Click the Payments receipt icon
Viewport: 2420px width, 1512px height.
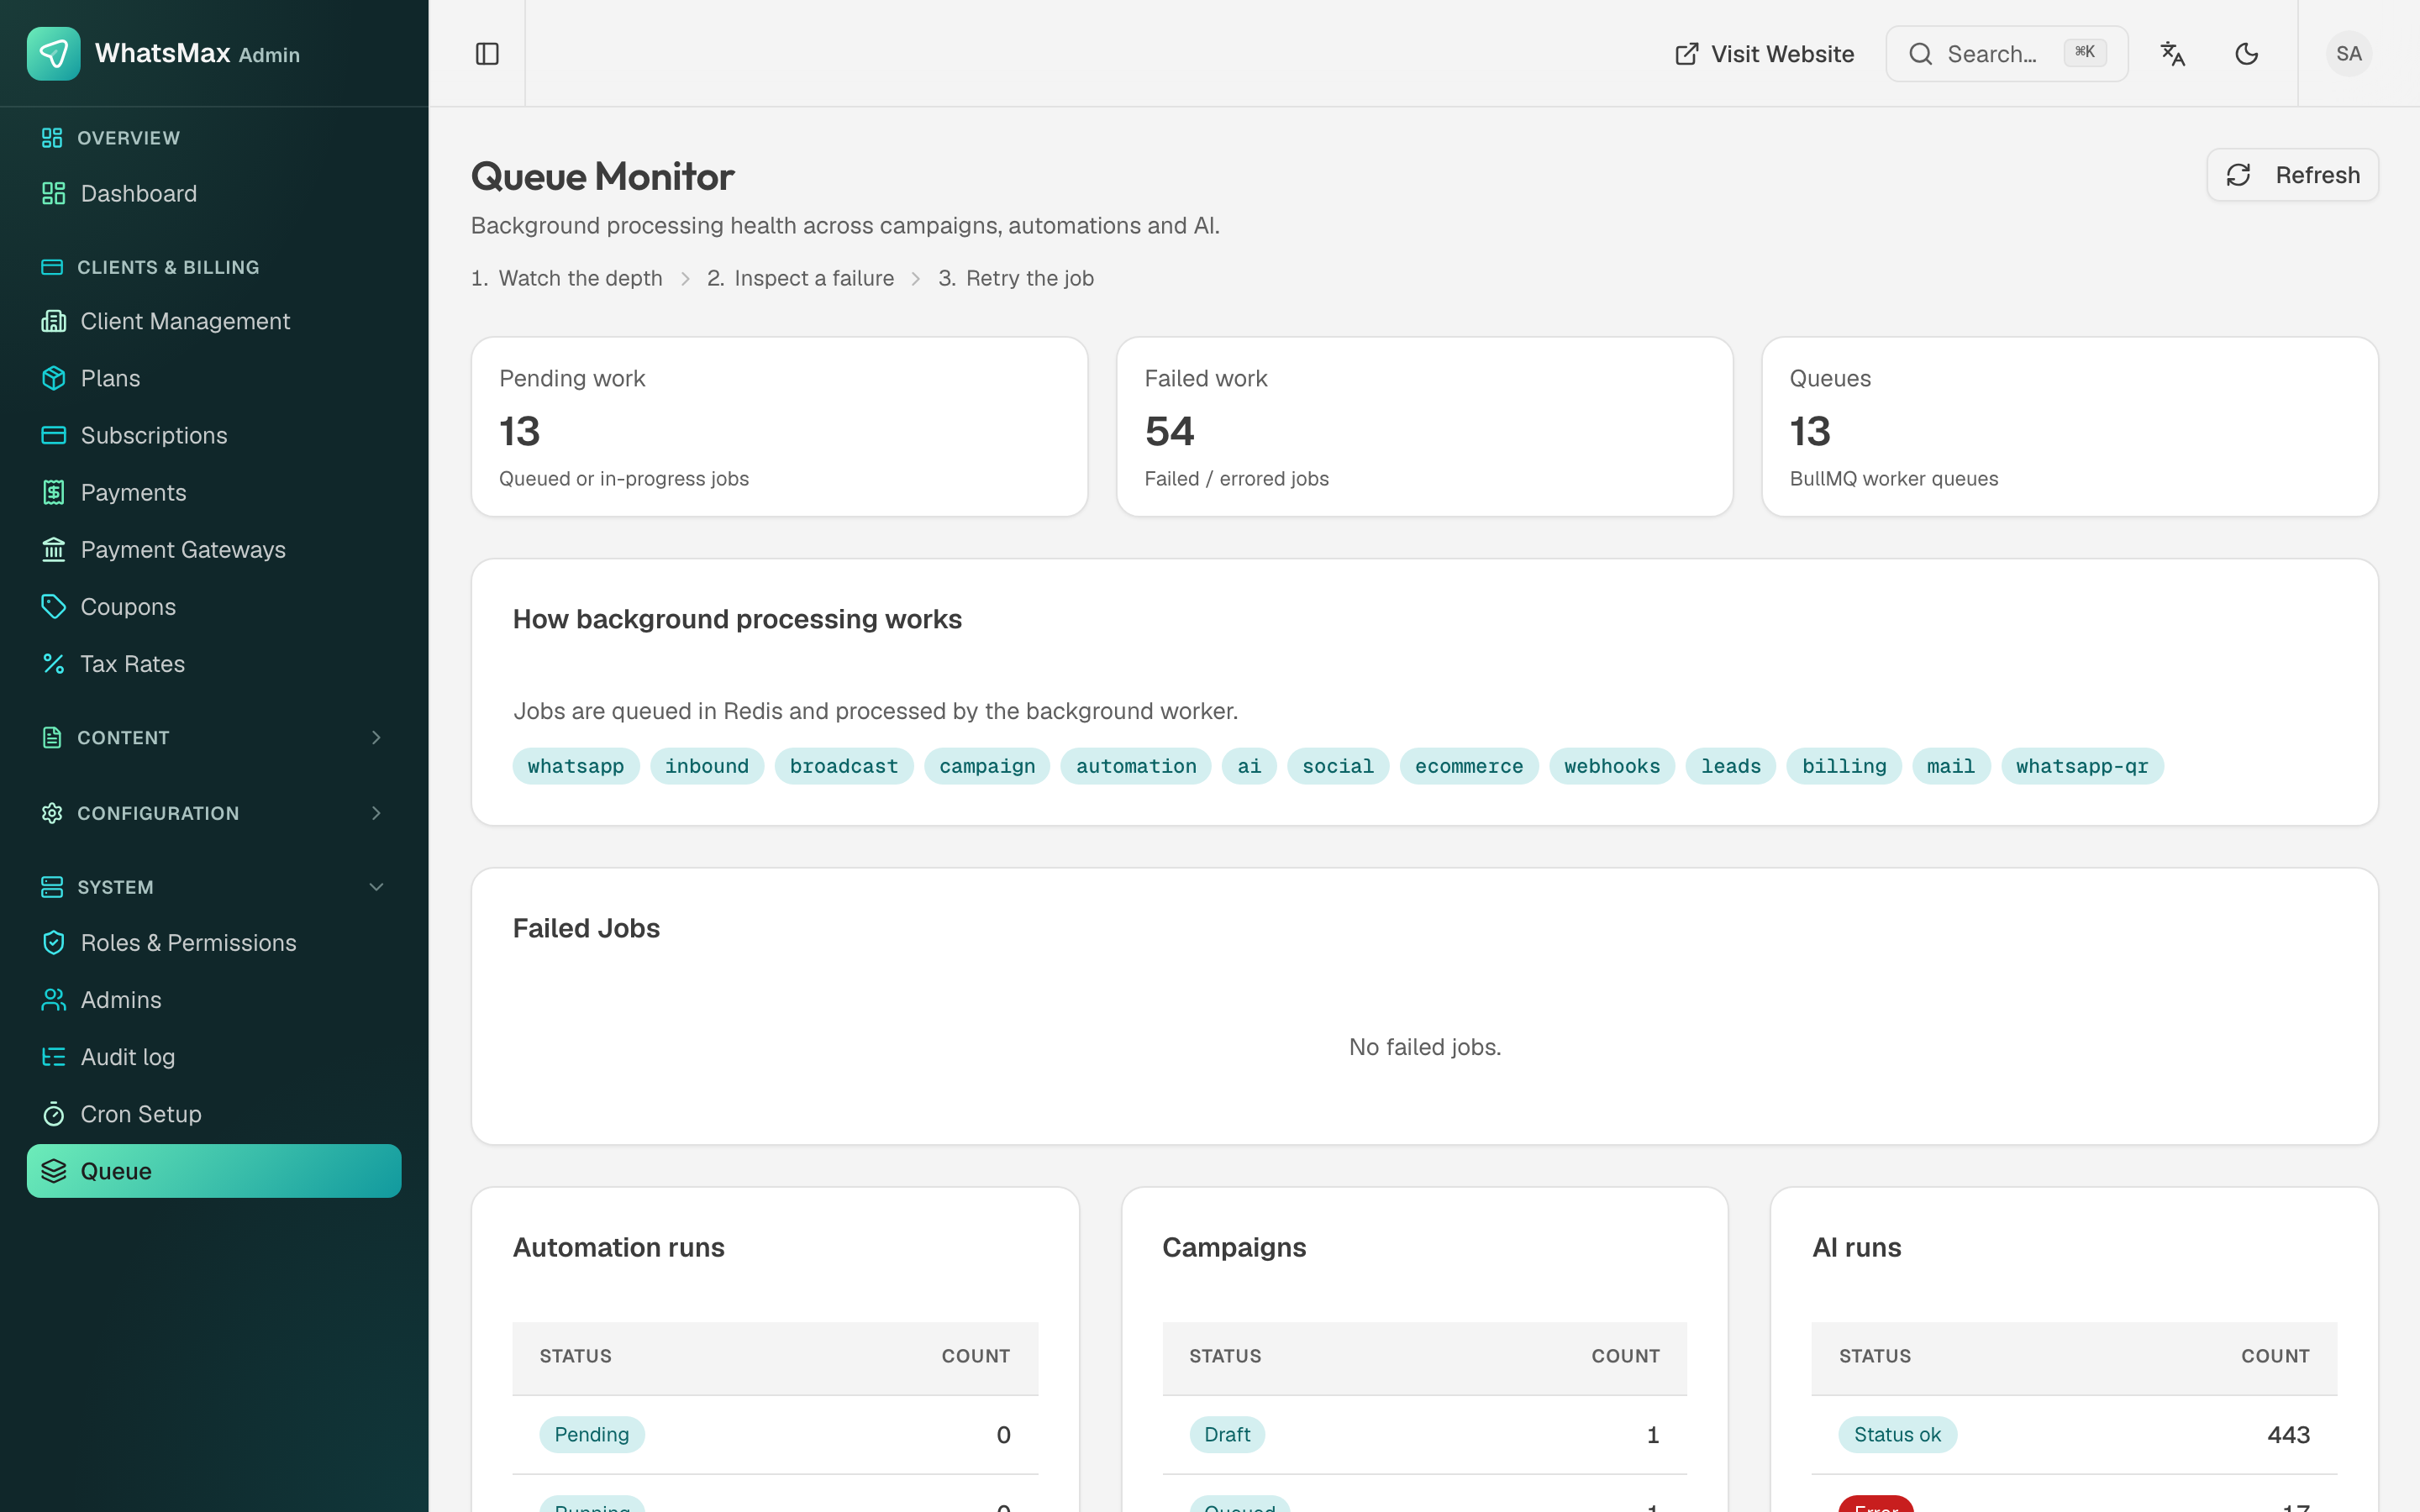[54, 492]
